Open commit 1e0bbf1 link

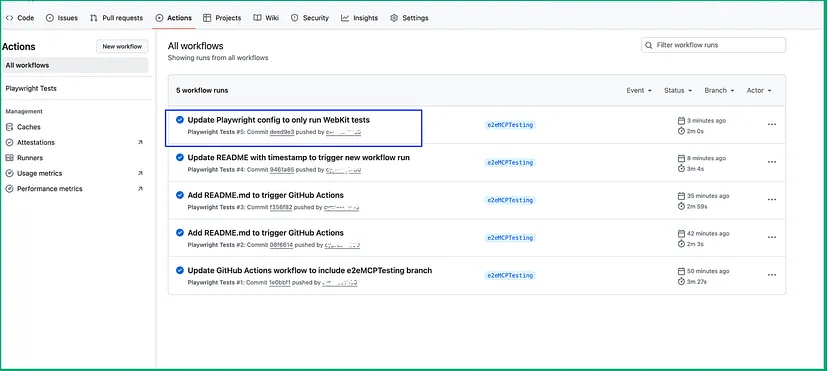[x=280, y=283]
